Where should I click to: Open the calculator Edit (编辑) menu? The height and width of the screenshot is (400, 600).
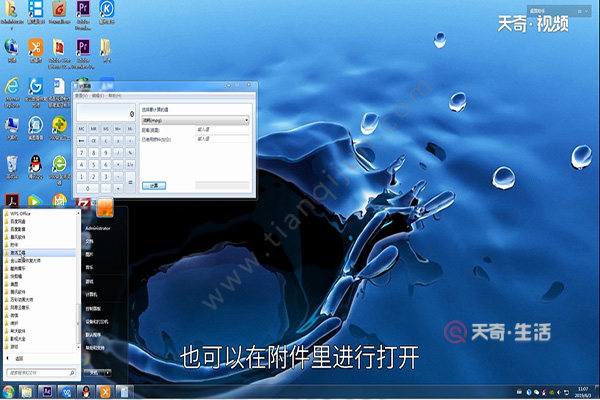98,96
